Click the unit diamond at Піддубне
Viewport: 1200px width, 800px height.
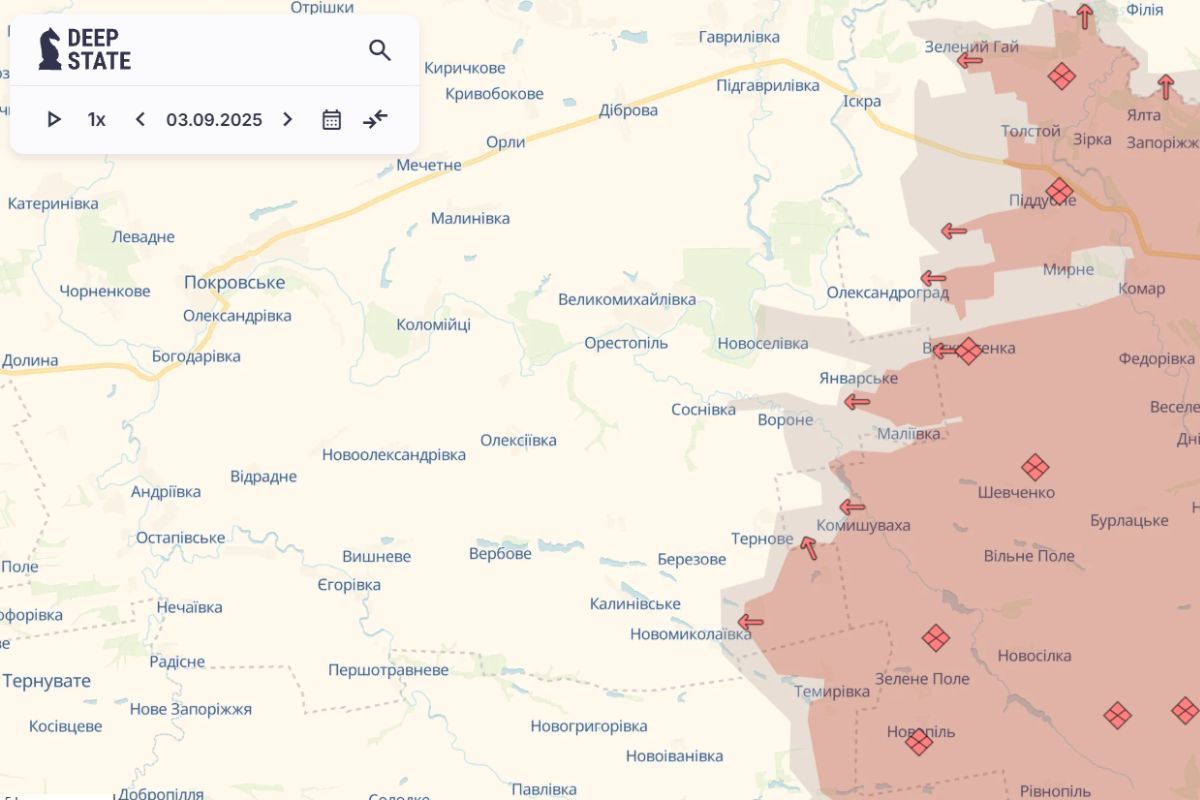click(1059, 191)
